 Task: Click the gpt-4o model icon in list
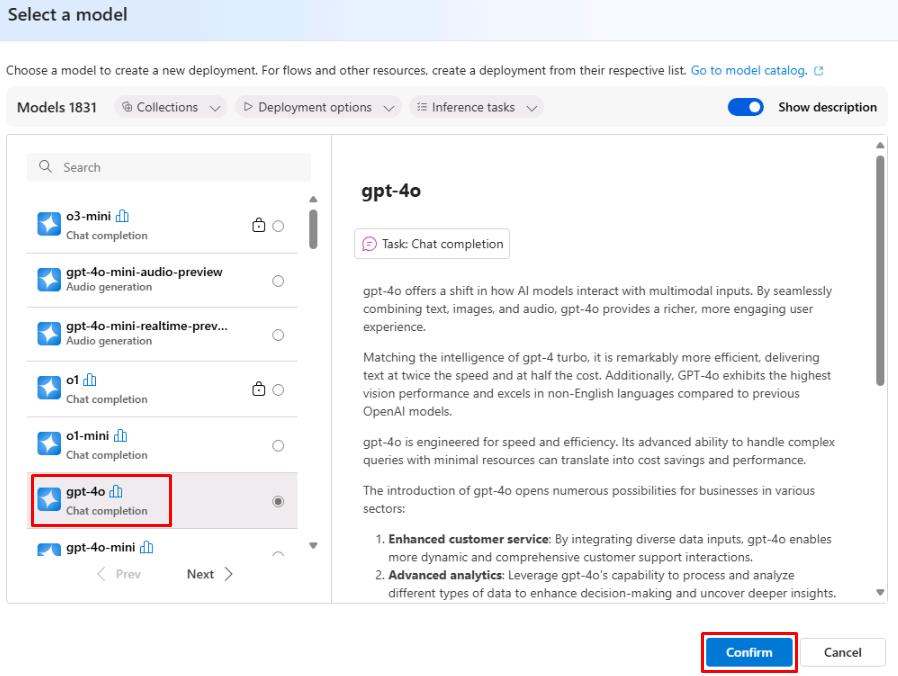[49, 499]
